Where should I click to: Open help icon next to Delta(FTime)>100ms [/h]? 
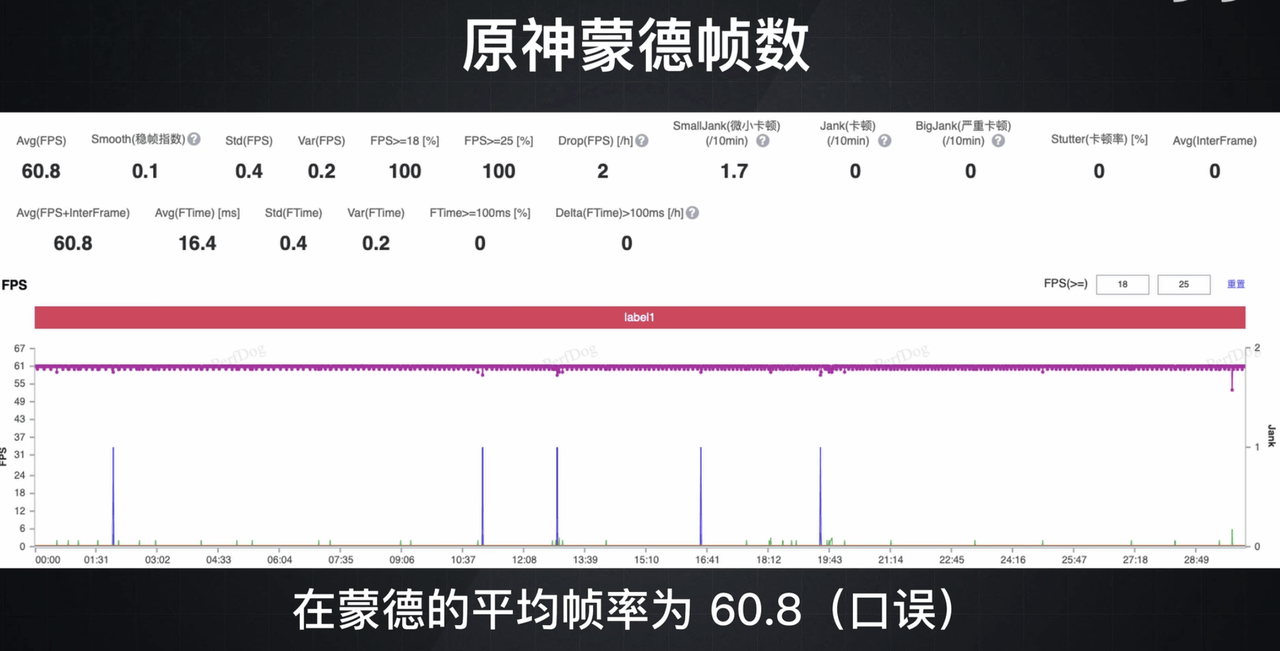692,213
